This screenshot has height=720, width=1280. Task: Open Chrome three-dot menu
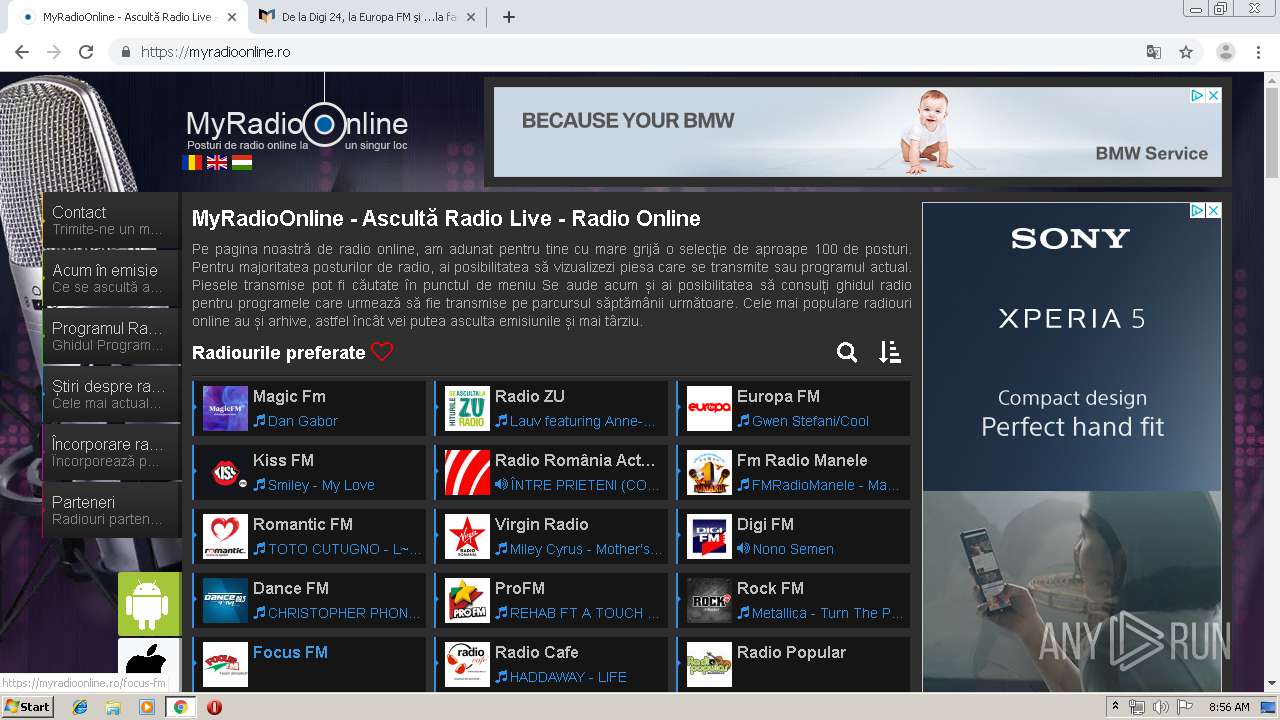click(x=1259, y=52)
